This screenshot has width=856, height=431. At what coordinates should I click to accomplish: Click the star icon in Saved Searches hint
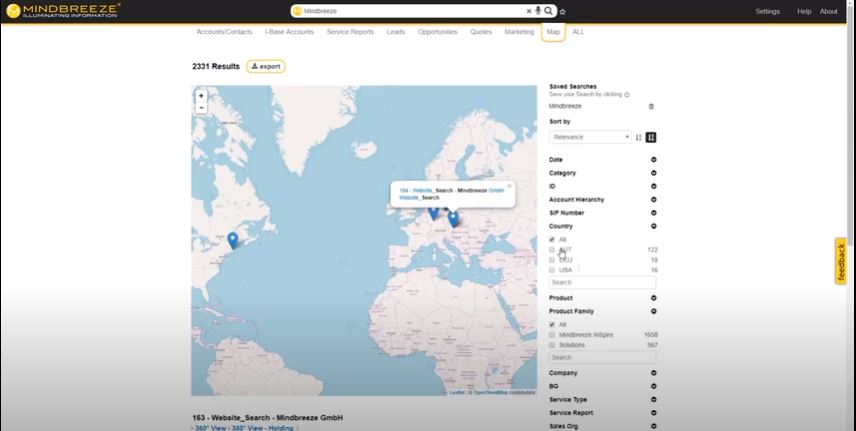pos(627,95)
